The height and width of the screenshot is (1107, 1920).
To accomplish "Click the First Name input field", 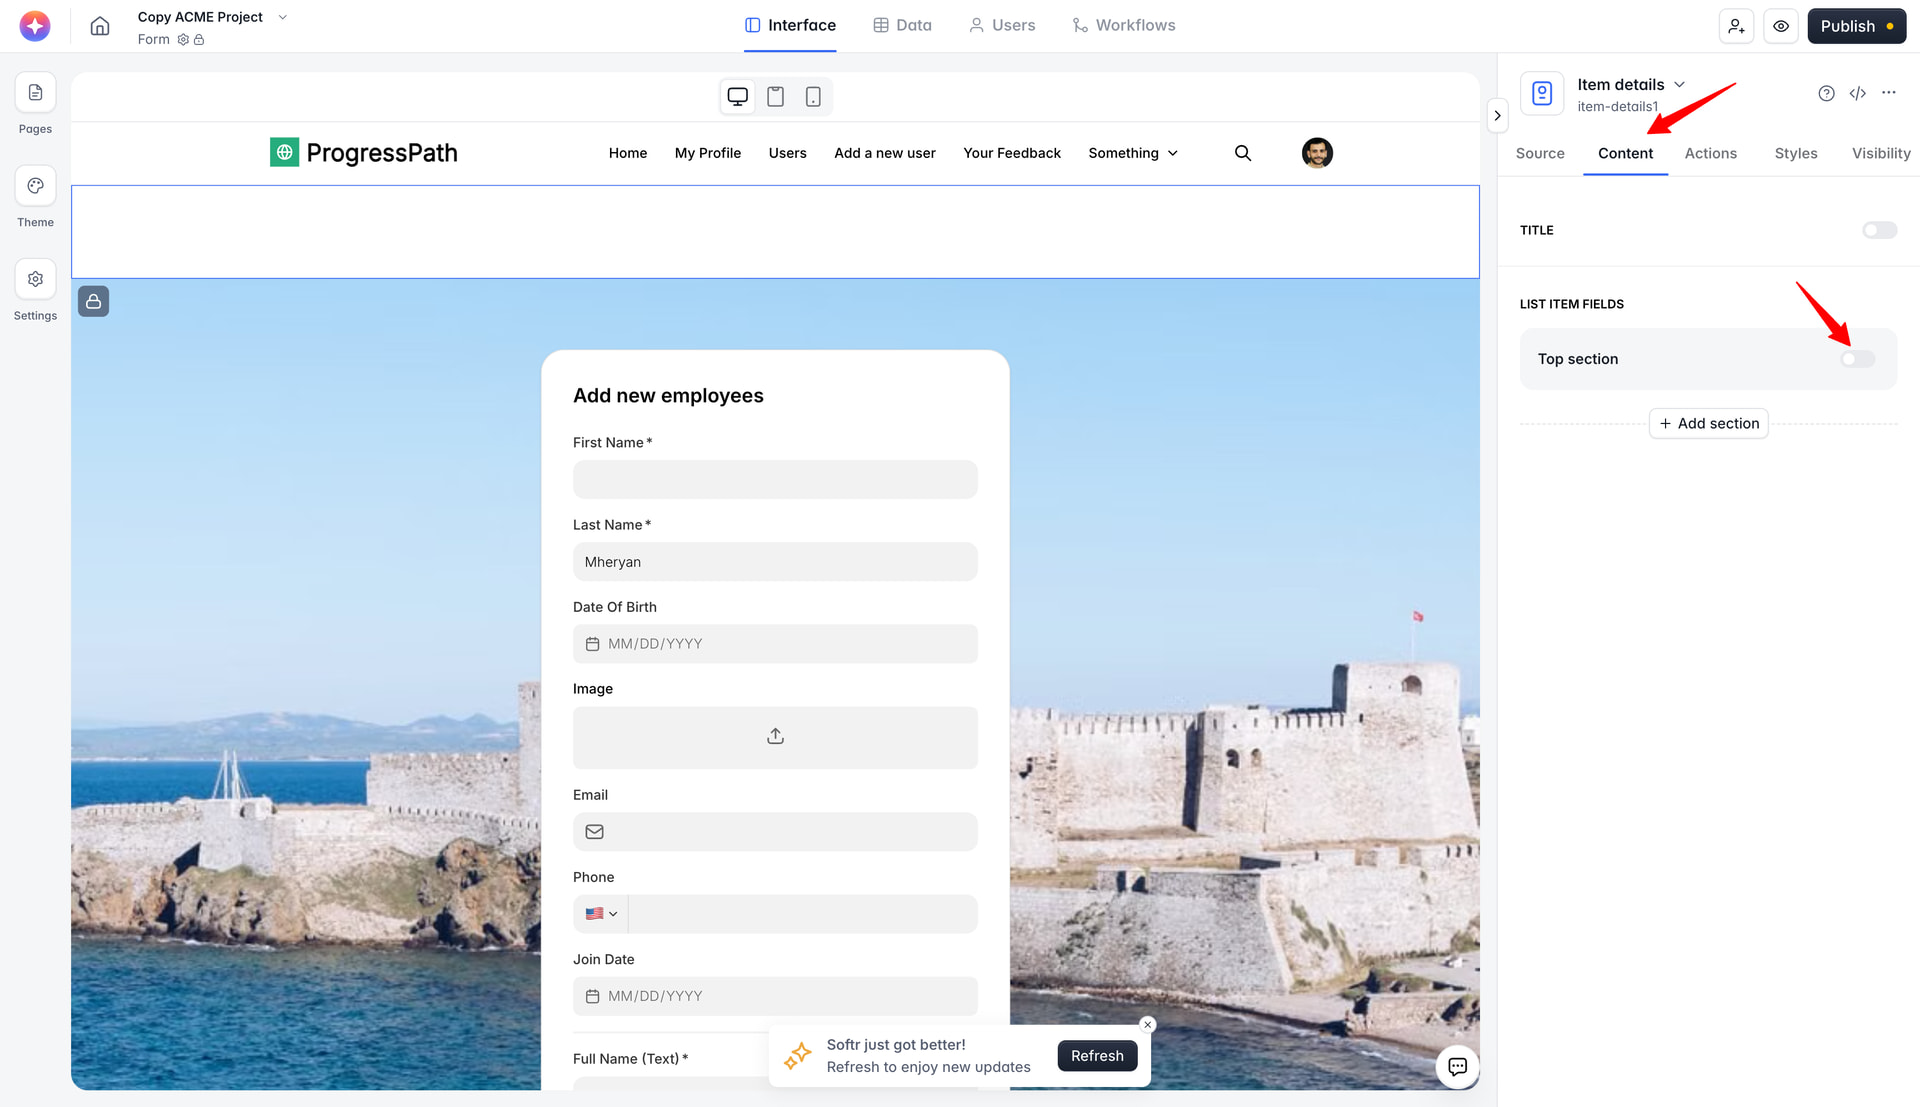I will pos(775,480).
